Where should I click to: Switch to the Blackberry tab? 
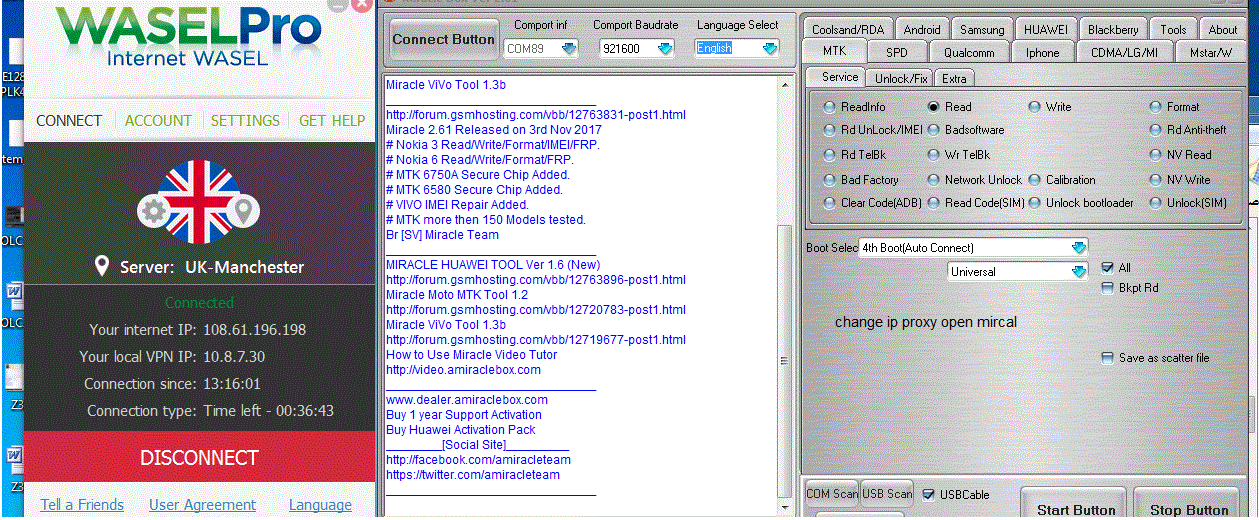pyautogui.click(x=1113, y=30)
